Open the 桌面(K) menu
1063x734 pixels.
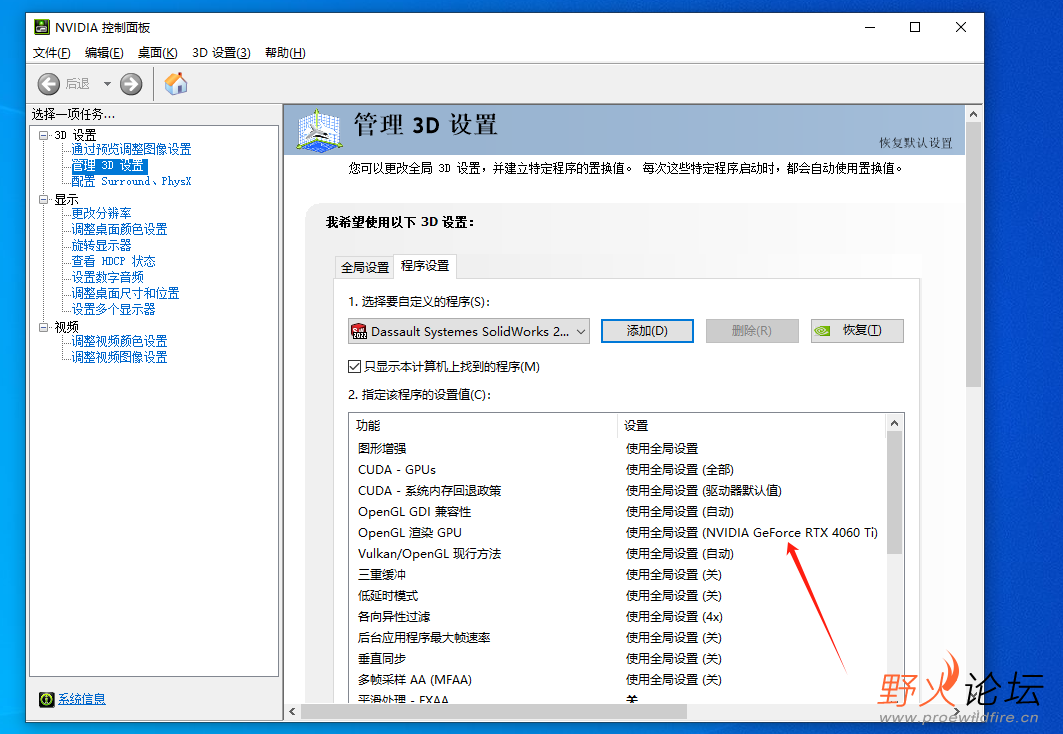[x=157, y=53]
